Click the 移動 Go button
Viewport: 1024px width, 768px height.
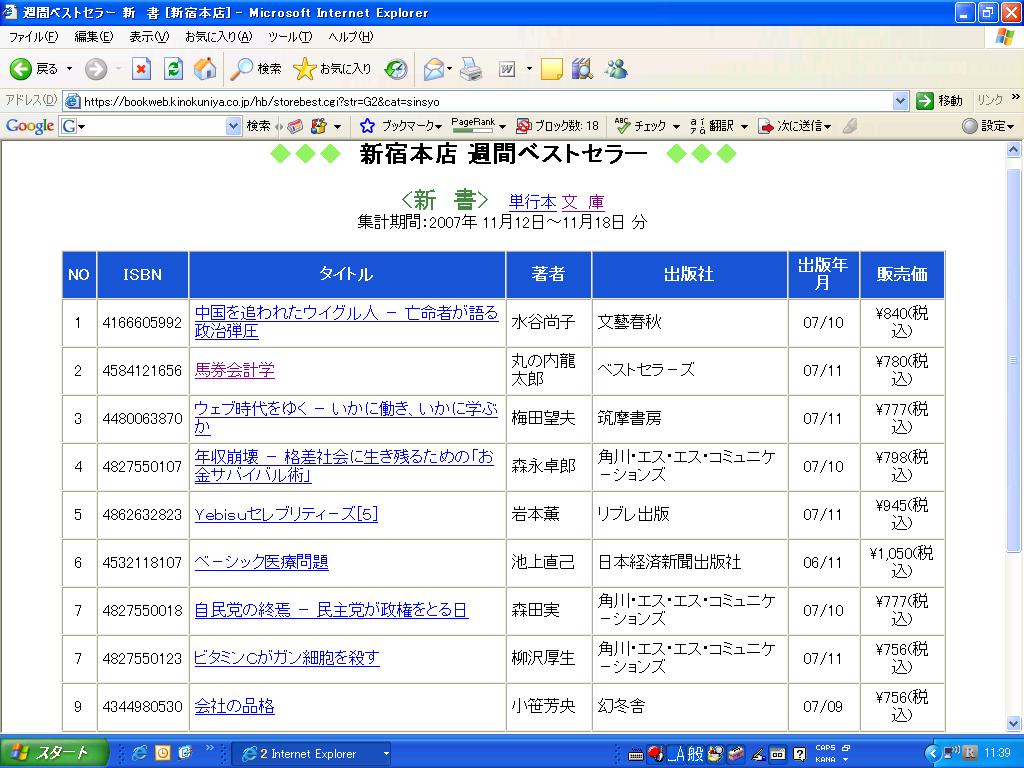click(940, 101)
